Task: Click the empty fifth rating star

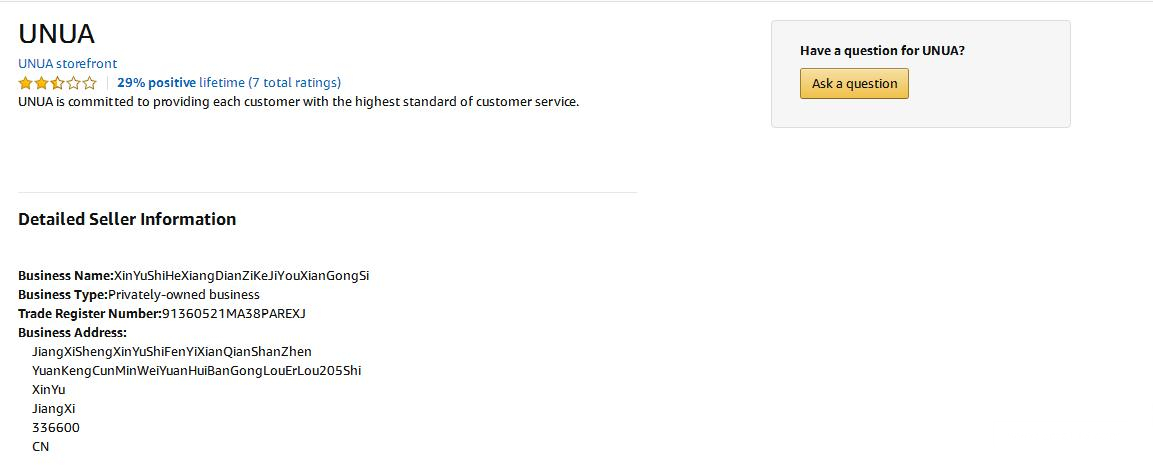Action: [x=90, y=83]
